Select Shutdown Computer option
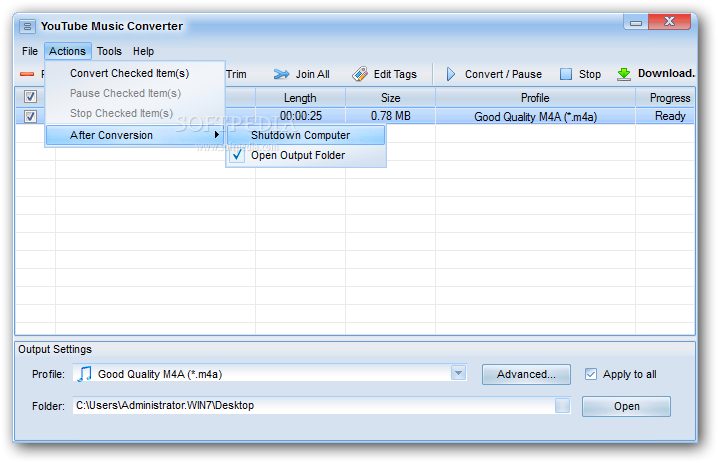718x463 pixels. click(306, 135)
